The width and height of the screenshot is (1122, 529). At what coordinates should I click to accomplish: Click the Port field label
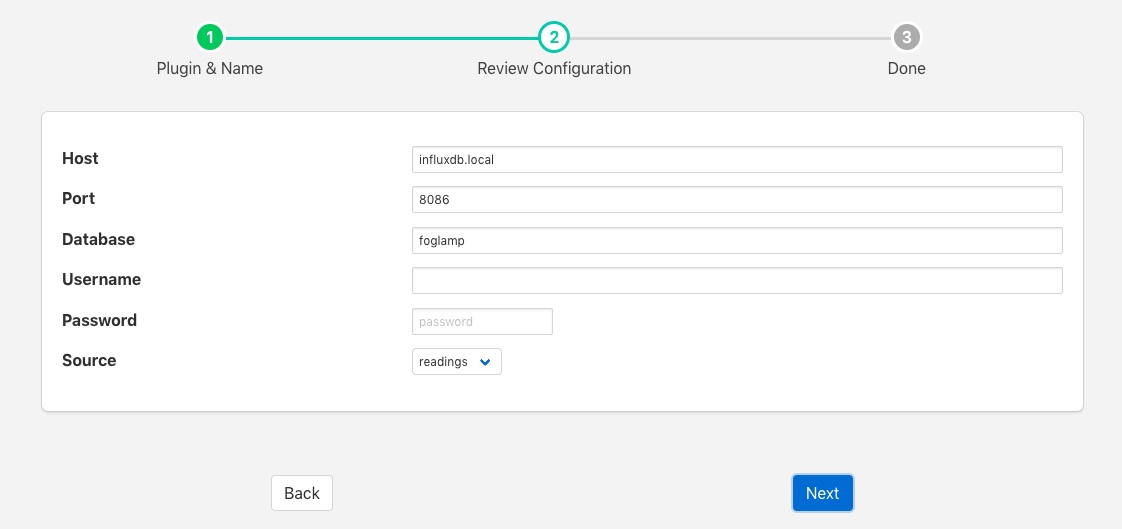coord(78,199)
